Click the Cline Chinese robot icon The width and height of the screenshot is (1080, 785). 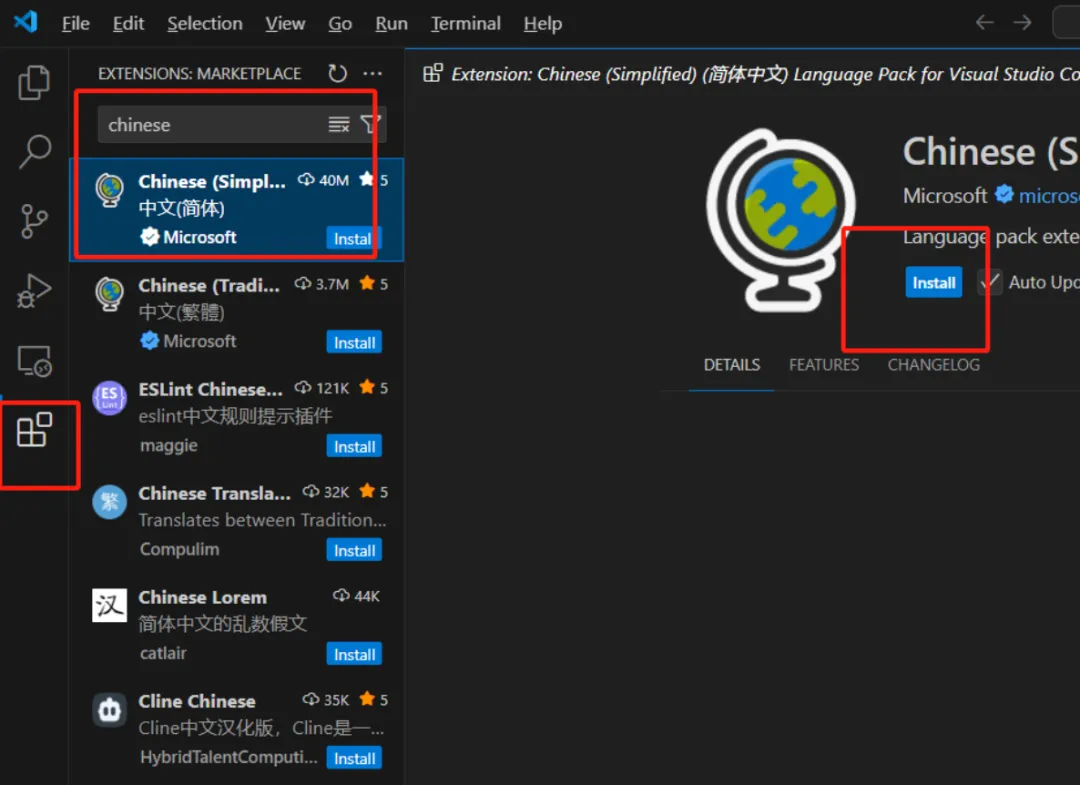[x=110, y=709]
